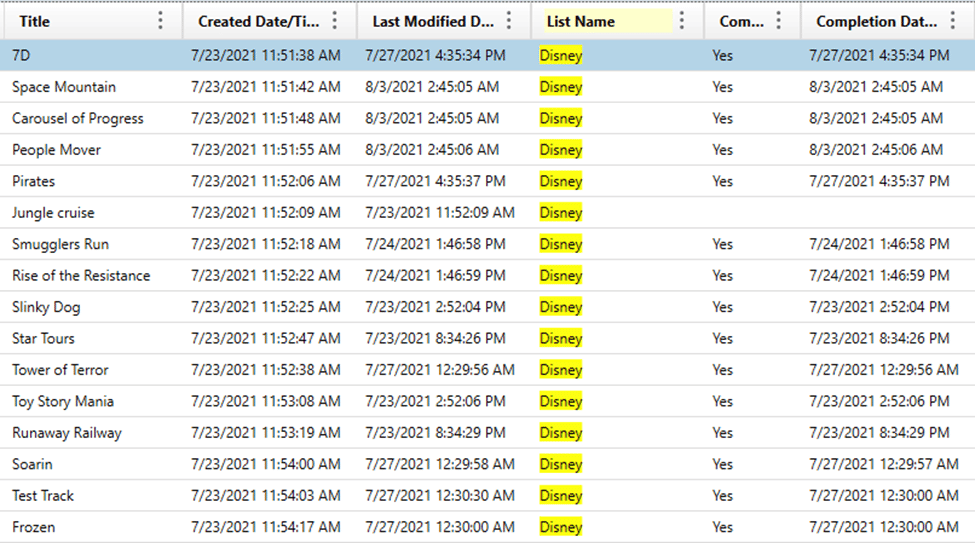Screen dimensions: 975x543
Task: Click completion date 8/3/2021 2:45:06 AM
Action: (876, 150)
